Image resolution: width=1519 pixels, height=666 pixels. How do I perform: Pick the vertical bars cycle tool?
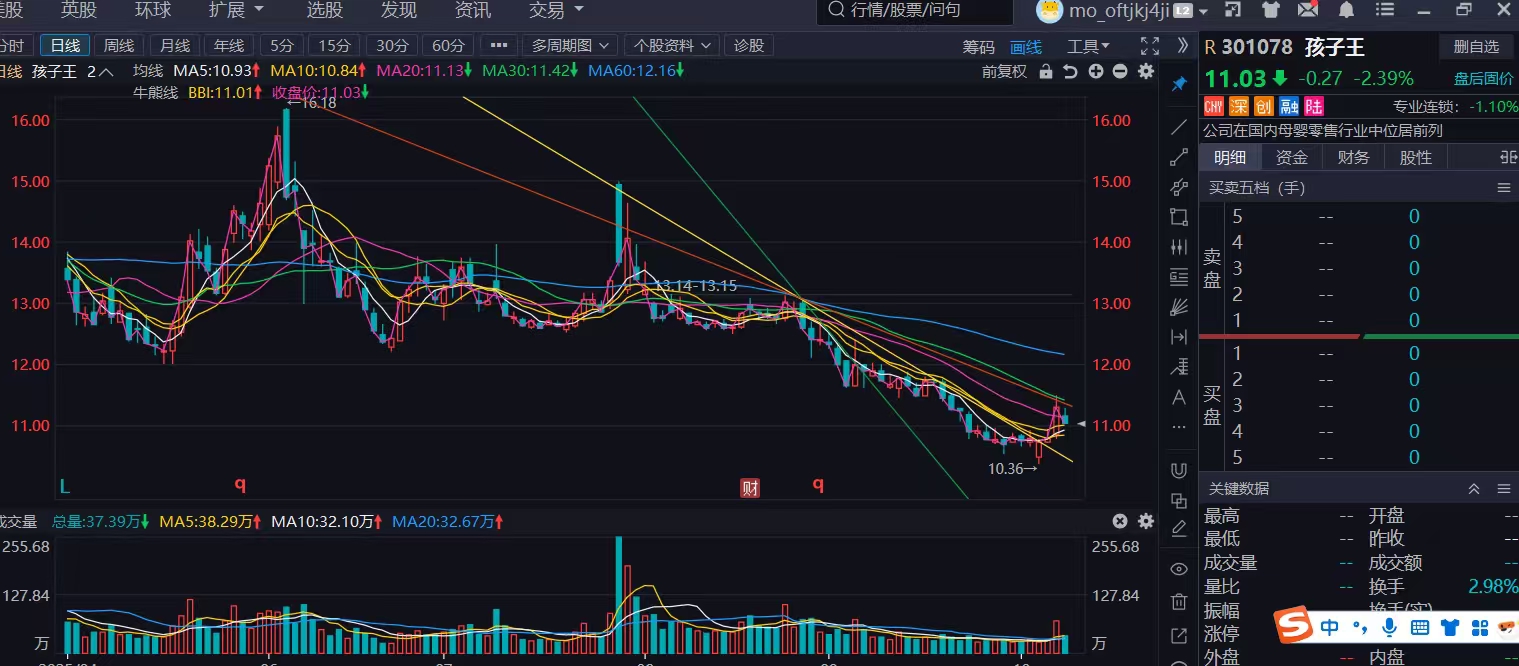coord(1179,247)
